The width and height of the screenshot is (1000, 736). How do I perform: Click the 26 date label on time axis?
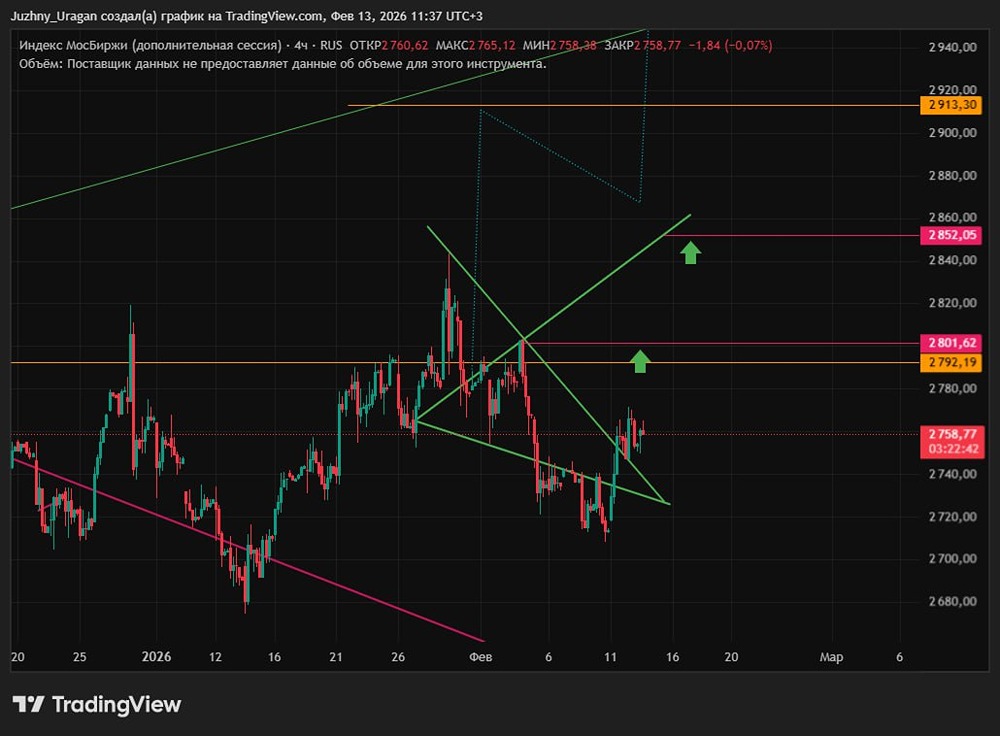pyautogui.click(x=398, y=657)
